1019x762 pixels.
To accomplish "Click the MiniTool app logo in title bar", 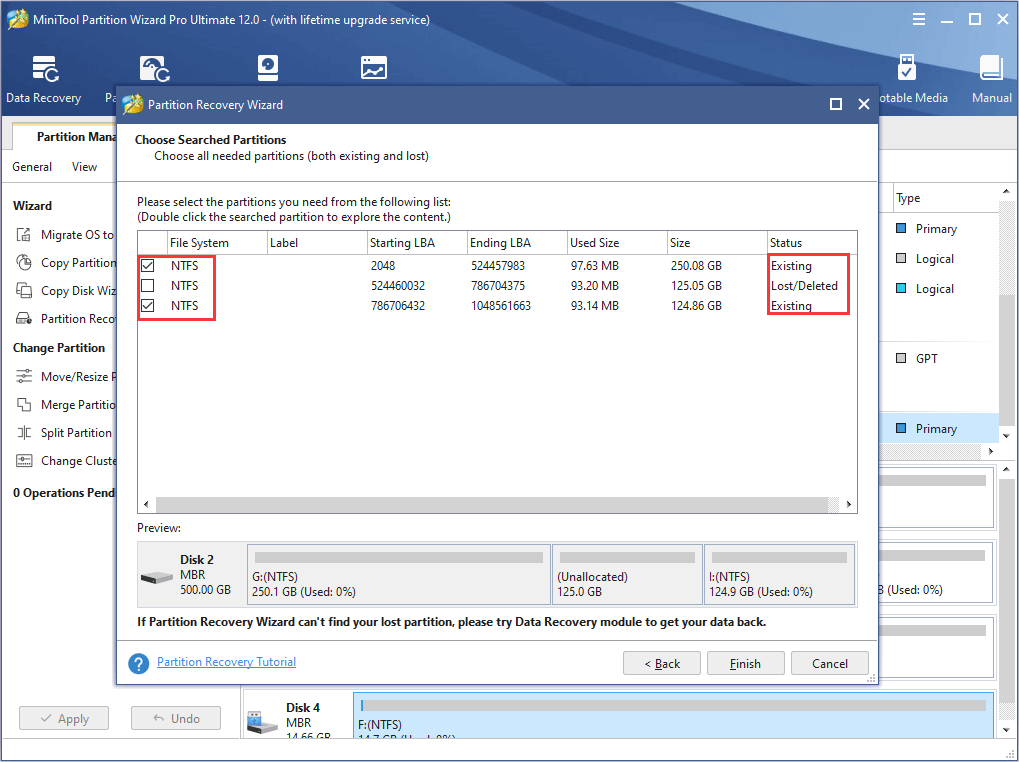I will (18, 19).
